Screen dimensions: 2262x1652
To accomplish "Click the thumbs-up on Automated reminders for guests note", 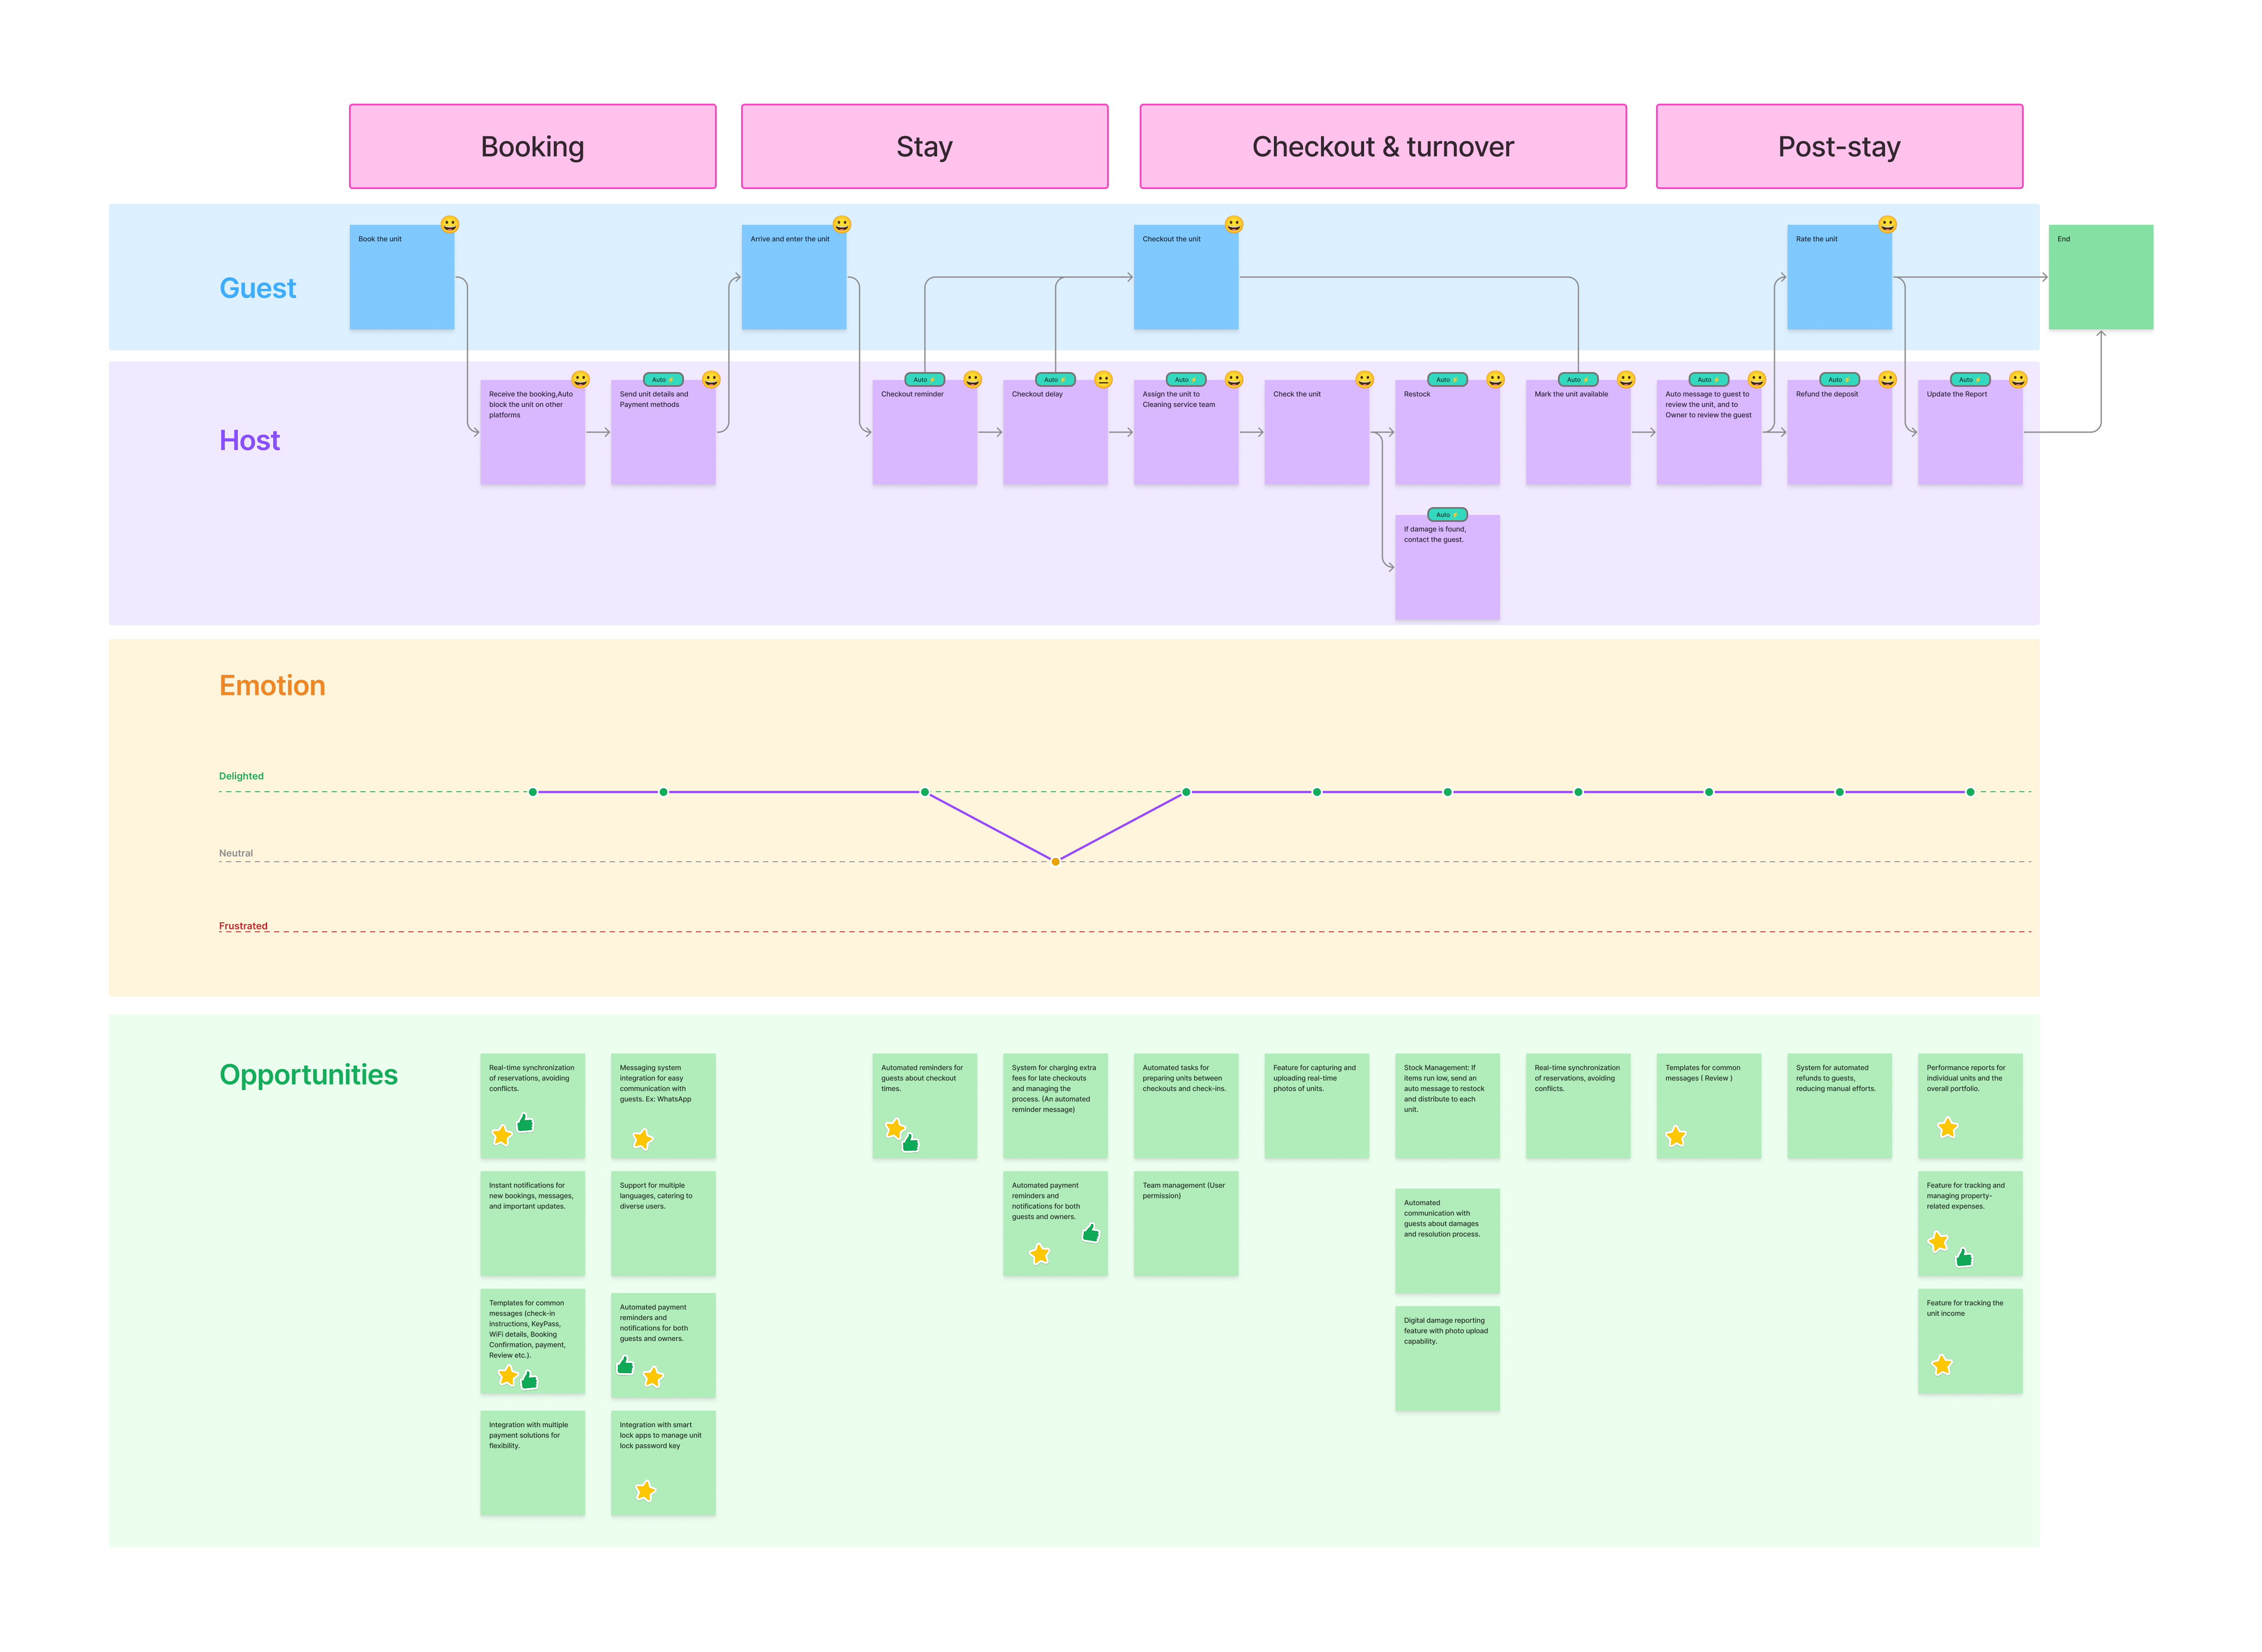I will click(x=910, y=1142).
